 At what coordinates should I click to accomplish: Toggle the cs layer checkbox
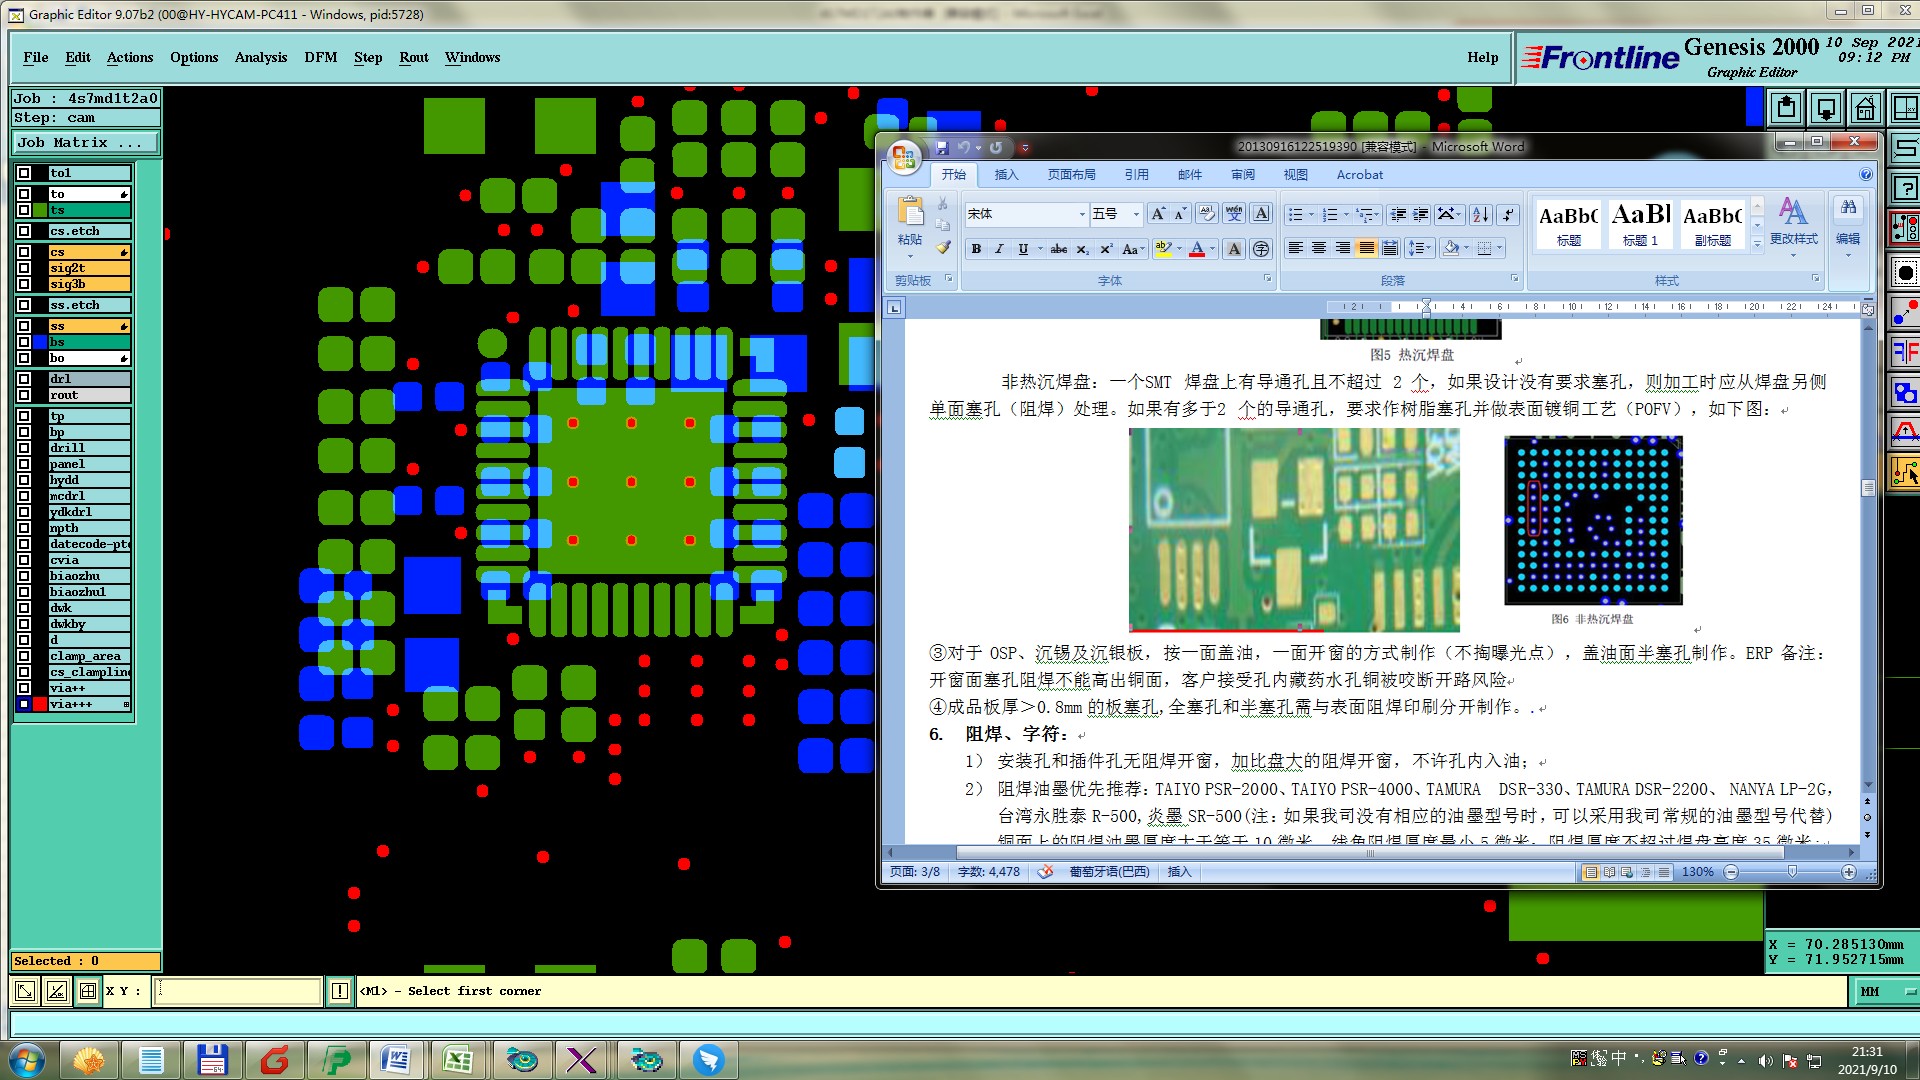point(24,252)
